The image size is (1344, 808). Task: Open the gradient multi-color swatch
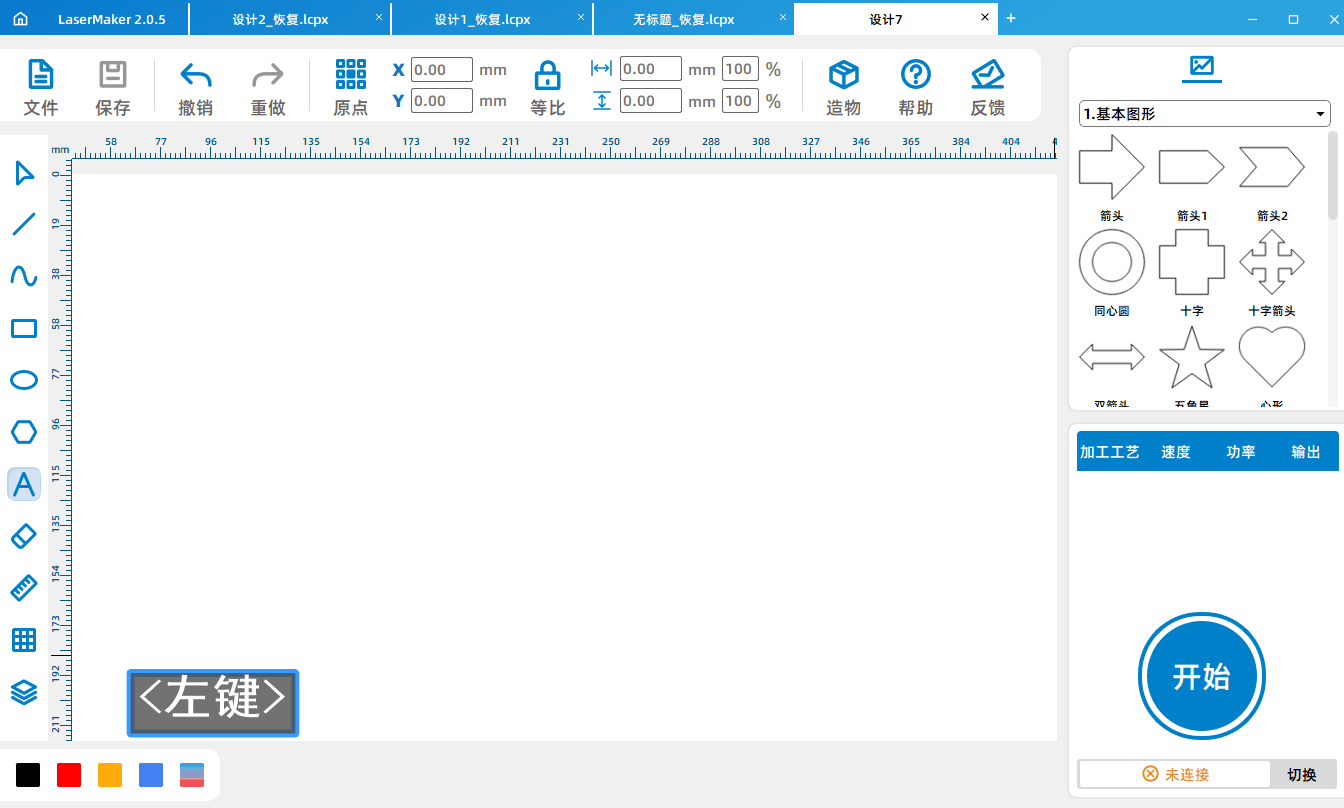[x=192, y=775]
